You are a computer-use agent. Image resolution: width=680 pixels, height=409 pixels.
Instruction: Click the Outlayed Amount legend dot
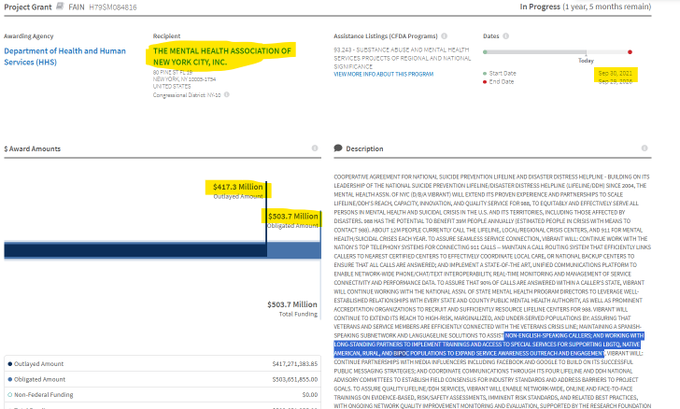(9, 363)
